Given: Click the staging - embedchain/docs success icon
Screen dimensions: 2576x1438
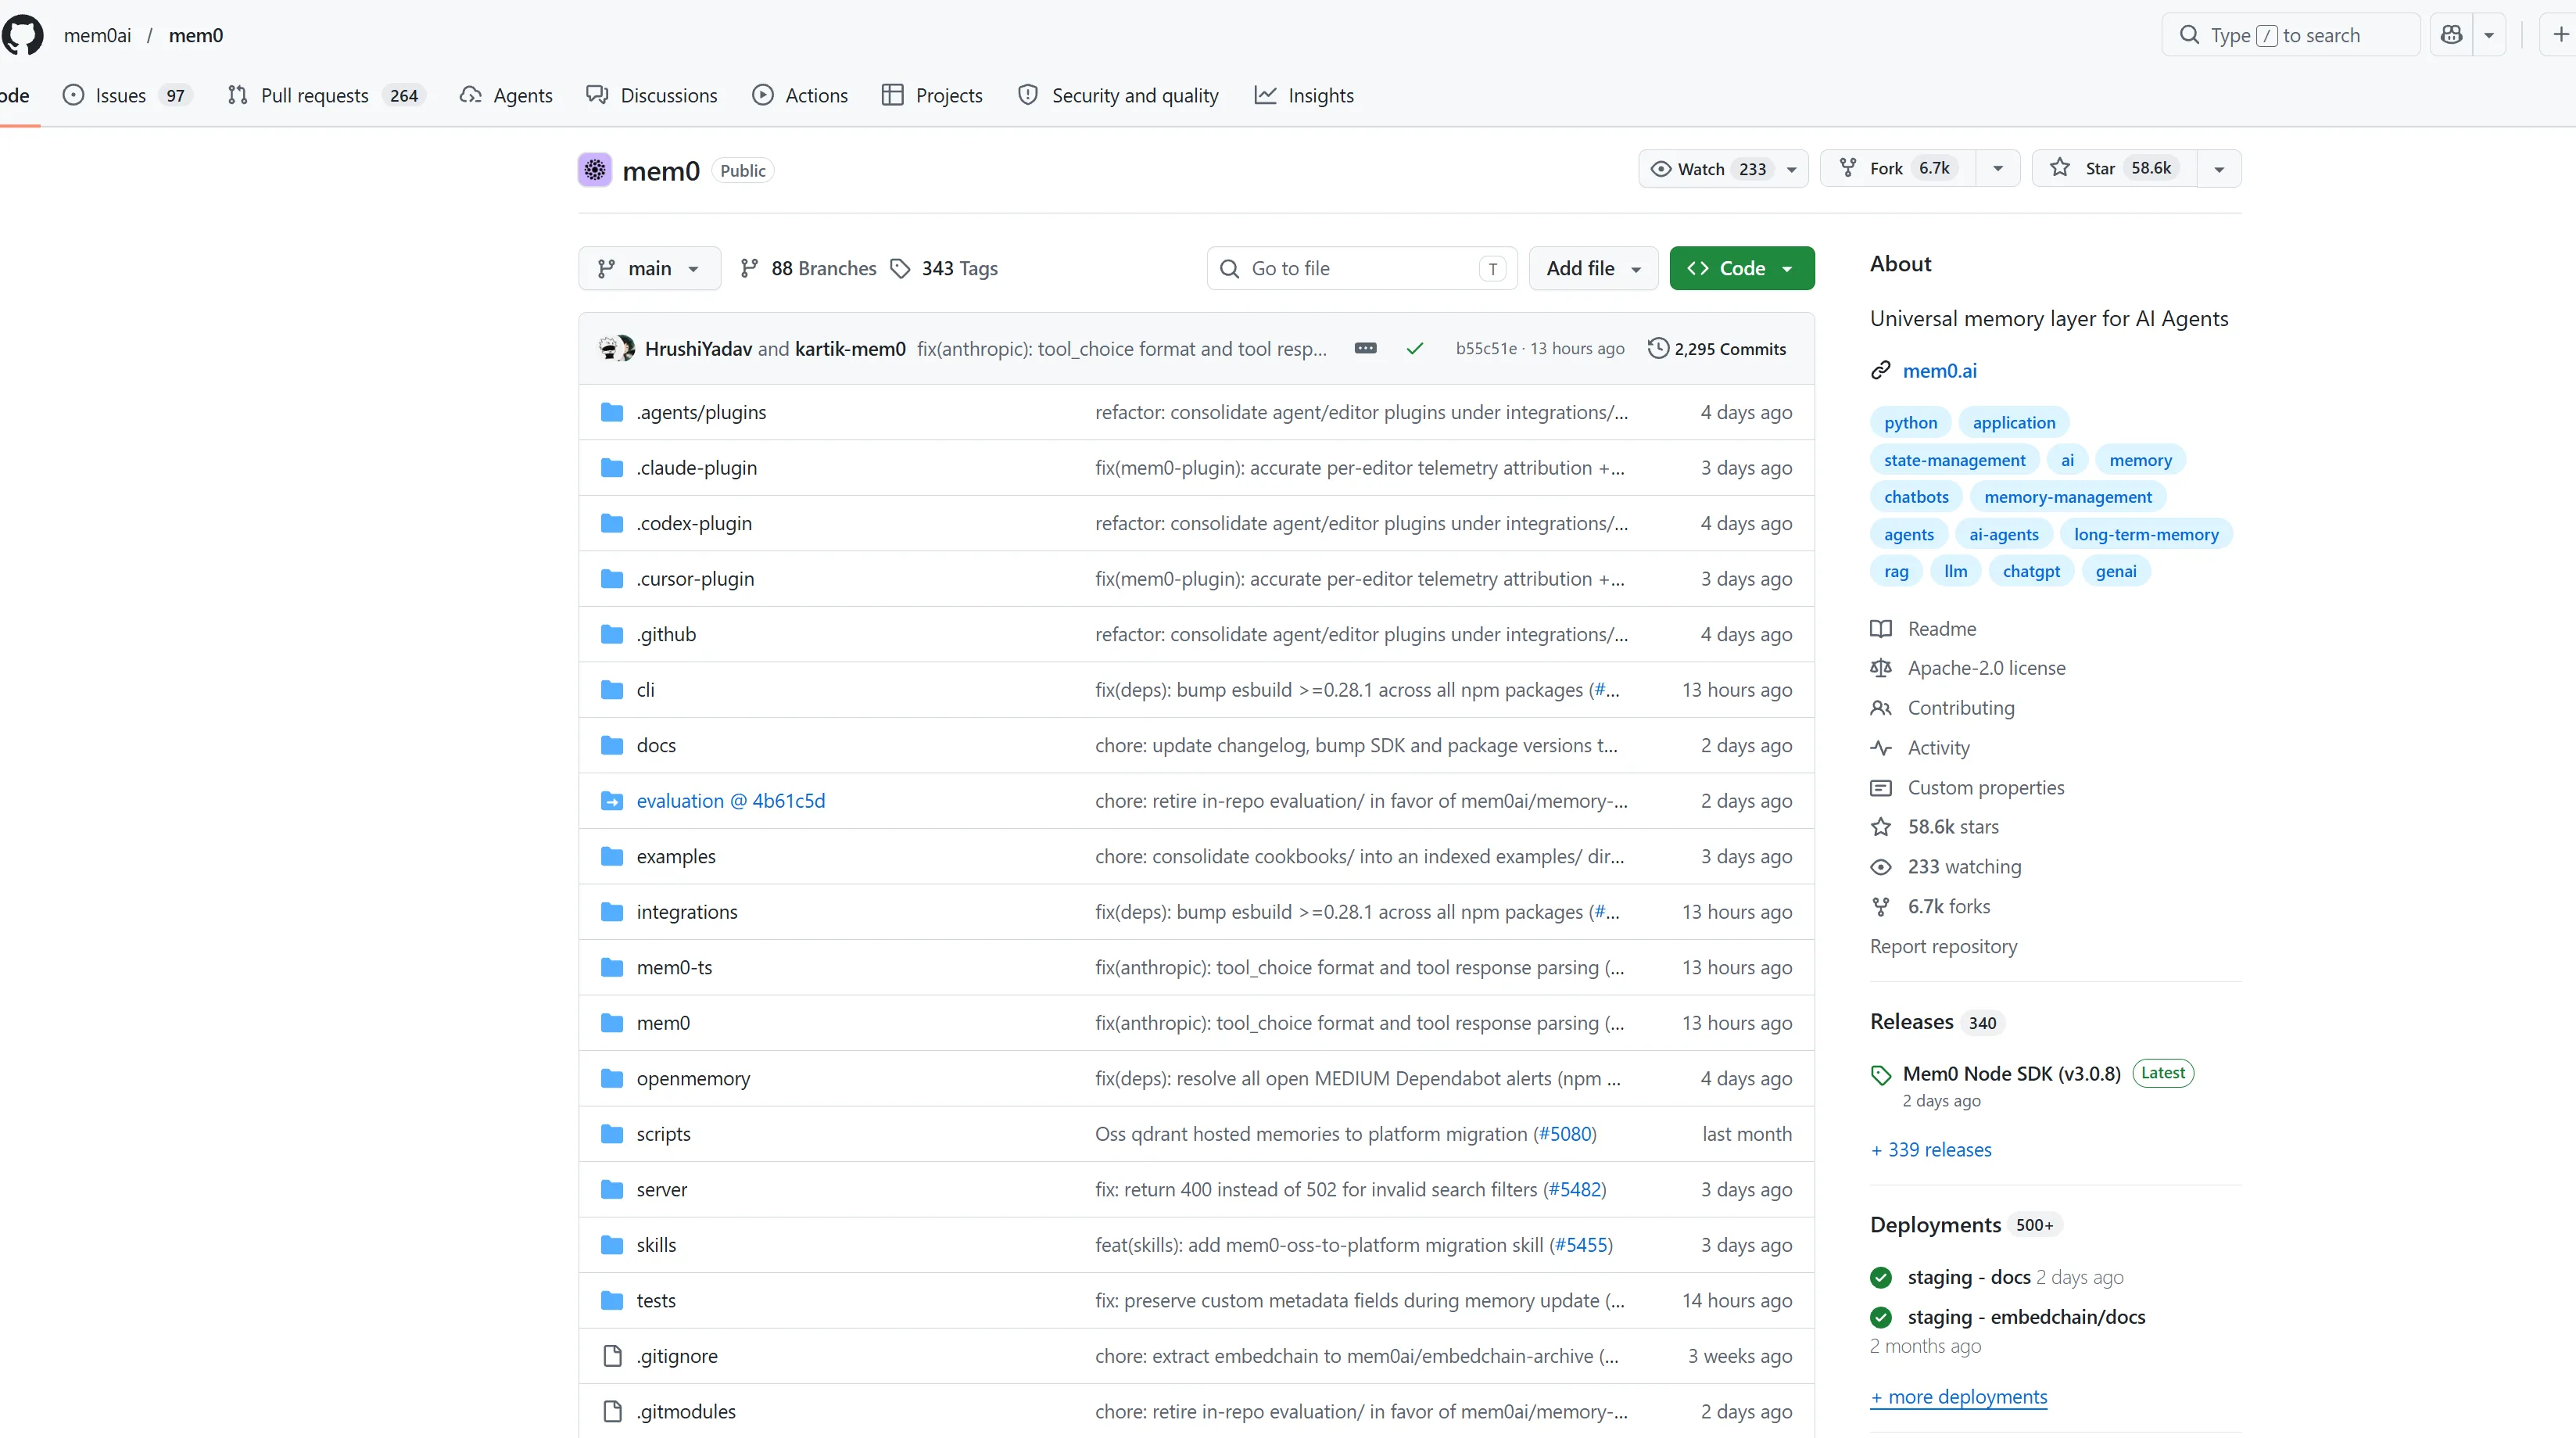Looking at the screenshot, I should (x=1881, y=1317).
